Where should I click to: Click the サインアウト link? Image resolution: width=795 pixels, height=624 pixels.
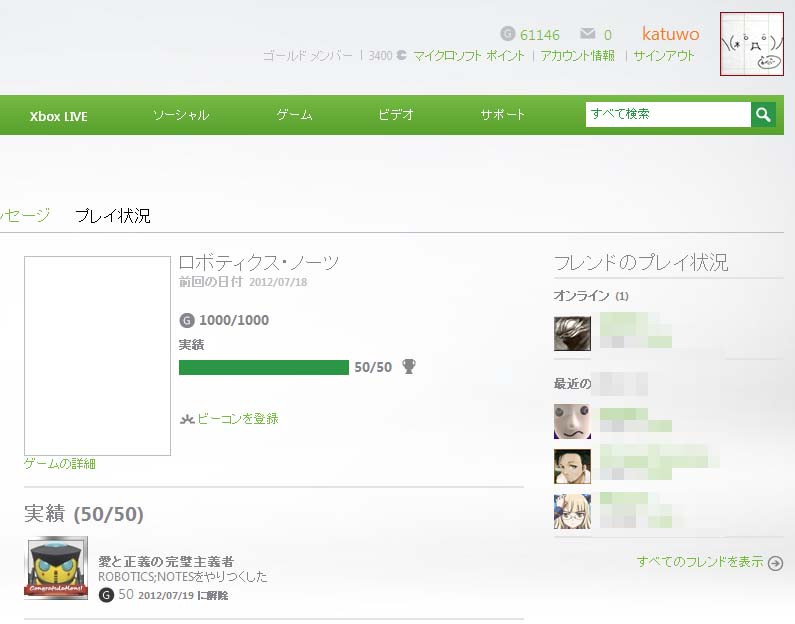[664, 56]
